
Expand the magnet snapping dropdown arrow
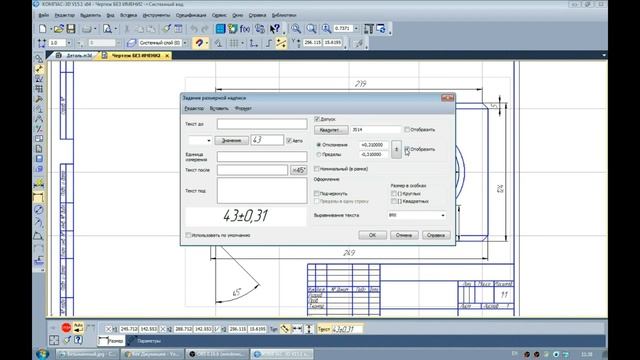207,43
